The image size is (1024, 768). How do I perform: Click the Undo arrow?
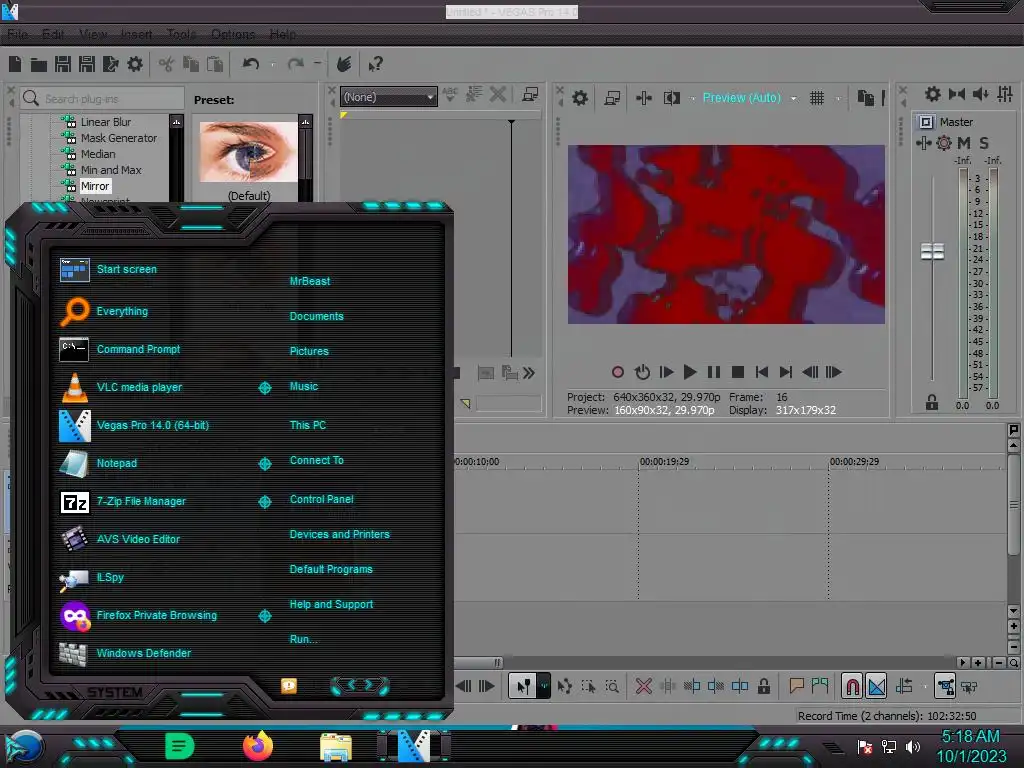[251, 64]
